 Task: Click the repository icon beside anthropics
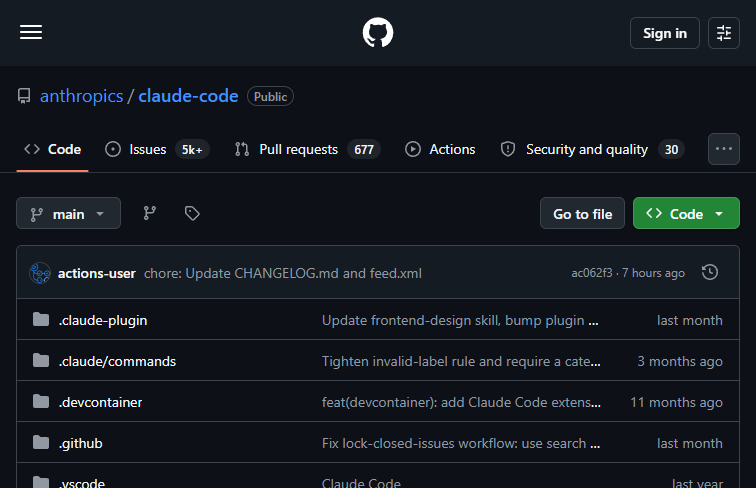tap(24, 96)
